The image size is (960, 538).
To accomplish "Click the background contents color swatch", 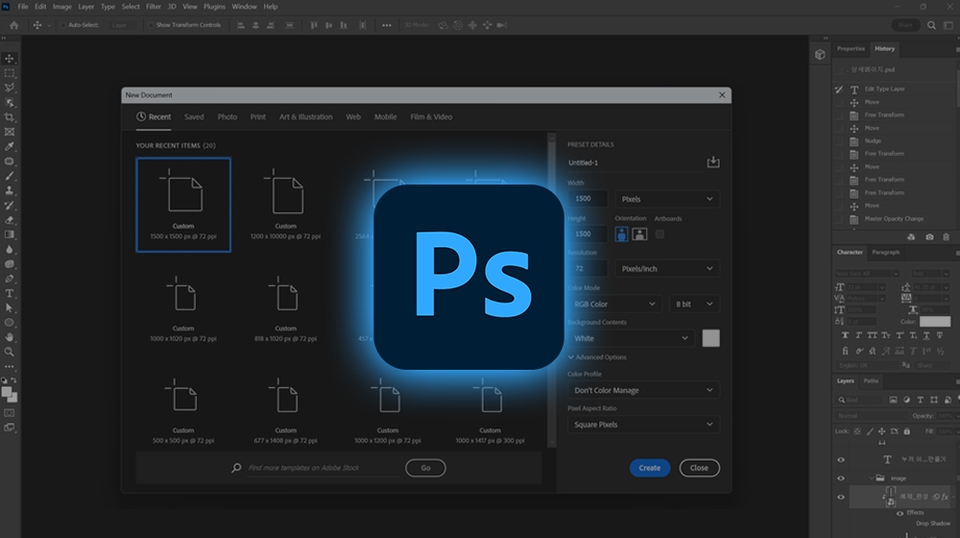I will pyautogui.click(x=711, y=338).
